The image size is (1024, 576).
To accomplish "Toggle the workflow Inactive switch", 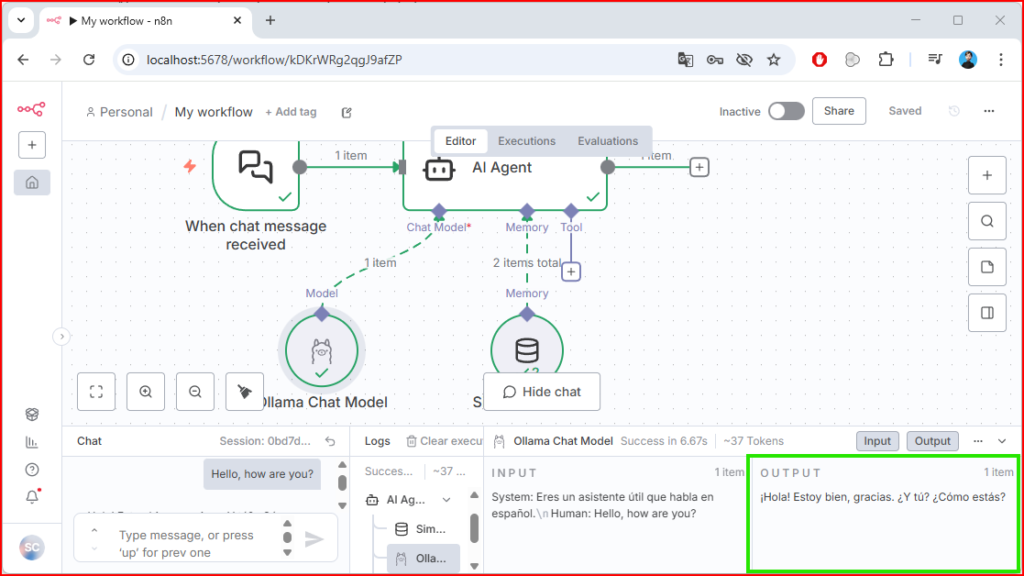I will 786,111.
